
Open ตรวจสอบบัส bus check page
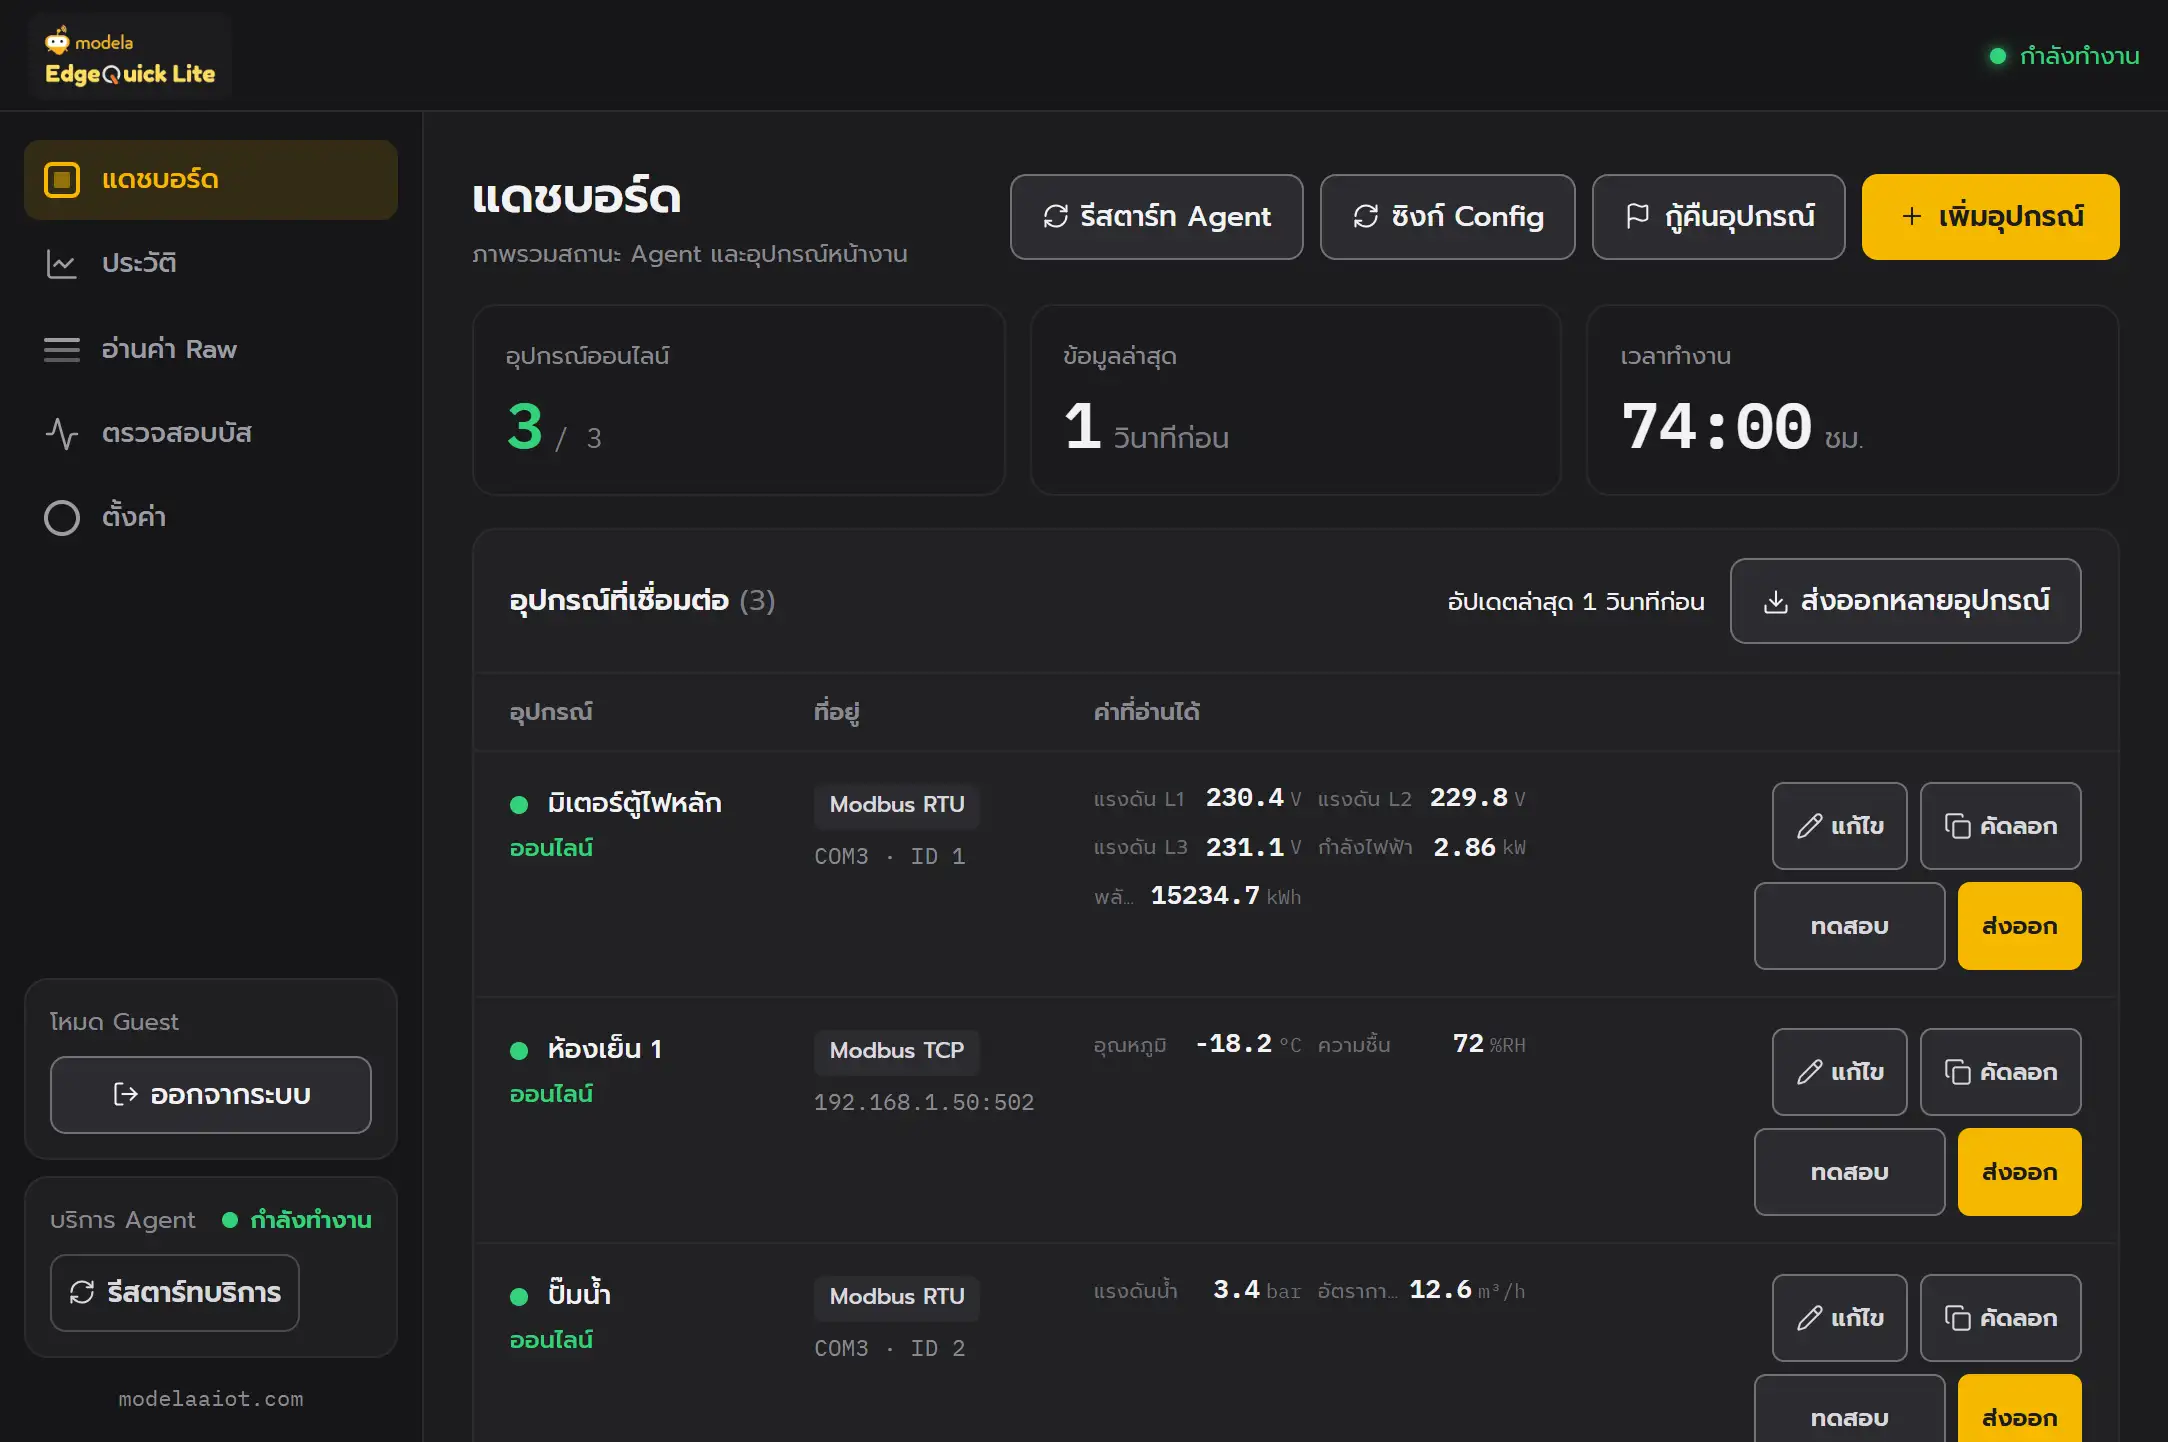point(211,433)
